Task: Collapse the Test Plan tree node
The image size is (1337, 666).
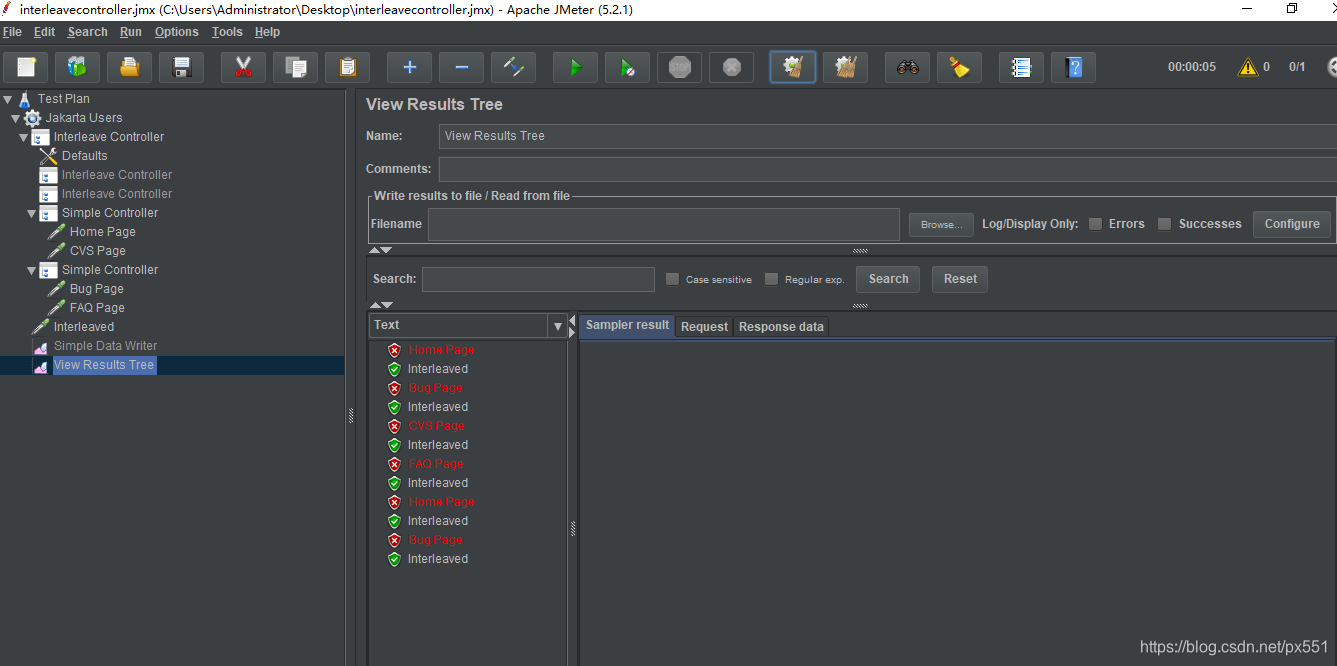Action: click(x=8, y=99)
